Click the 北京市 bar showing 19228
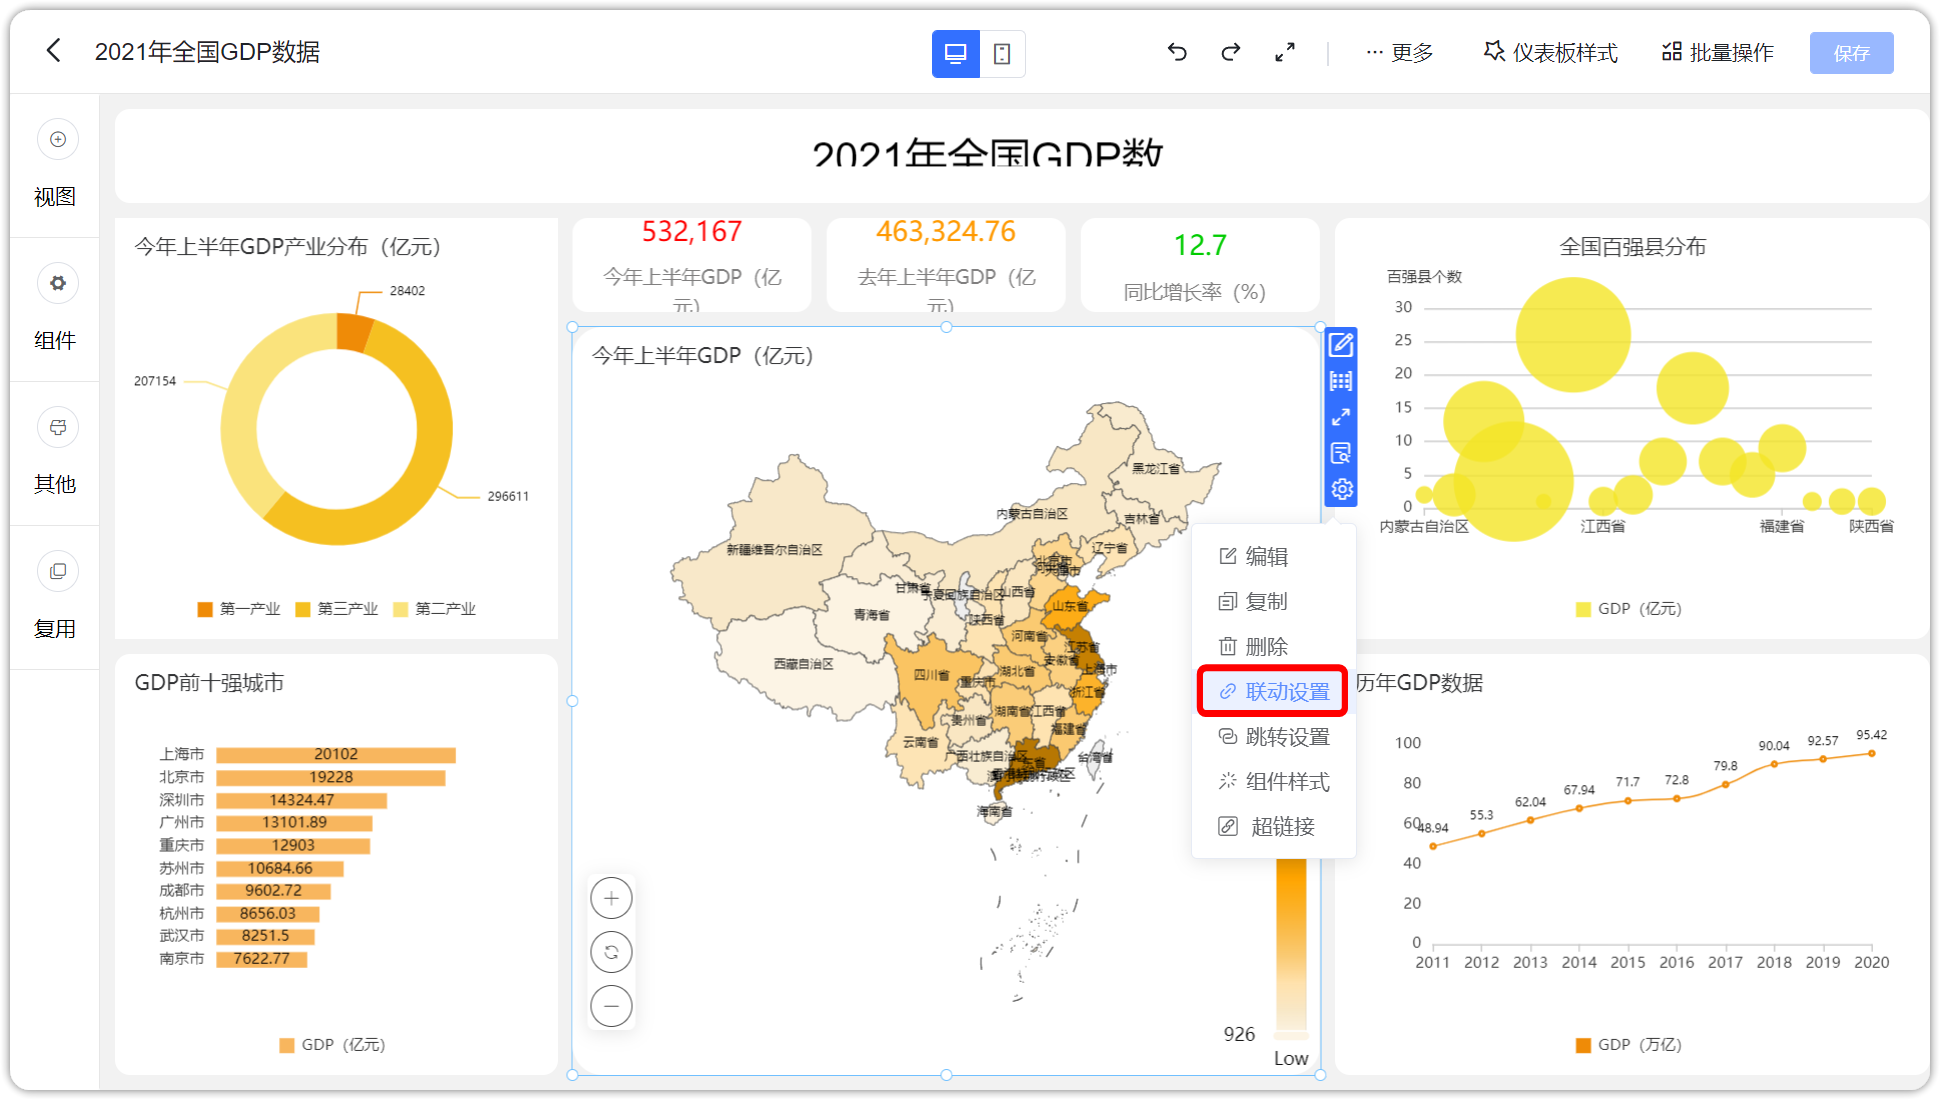This screenshot has height=1100, width=1940. (331, 777)
